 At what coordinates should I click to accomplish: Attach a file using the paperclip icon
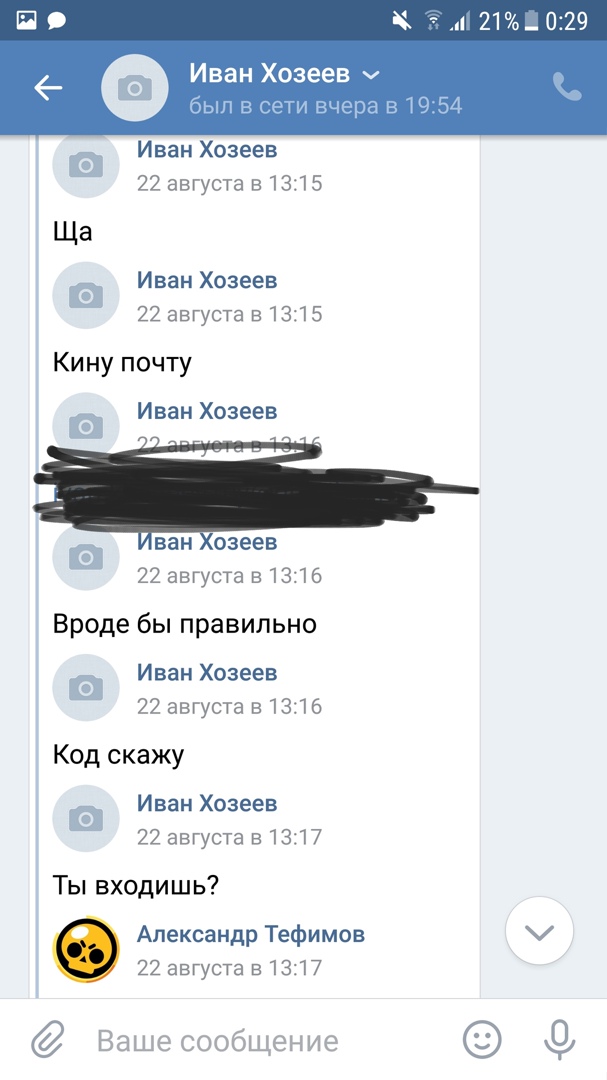(48, 1039)
